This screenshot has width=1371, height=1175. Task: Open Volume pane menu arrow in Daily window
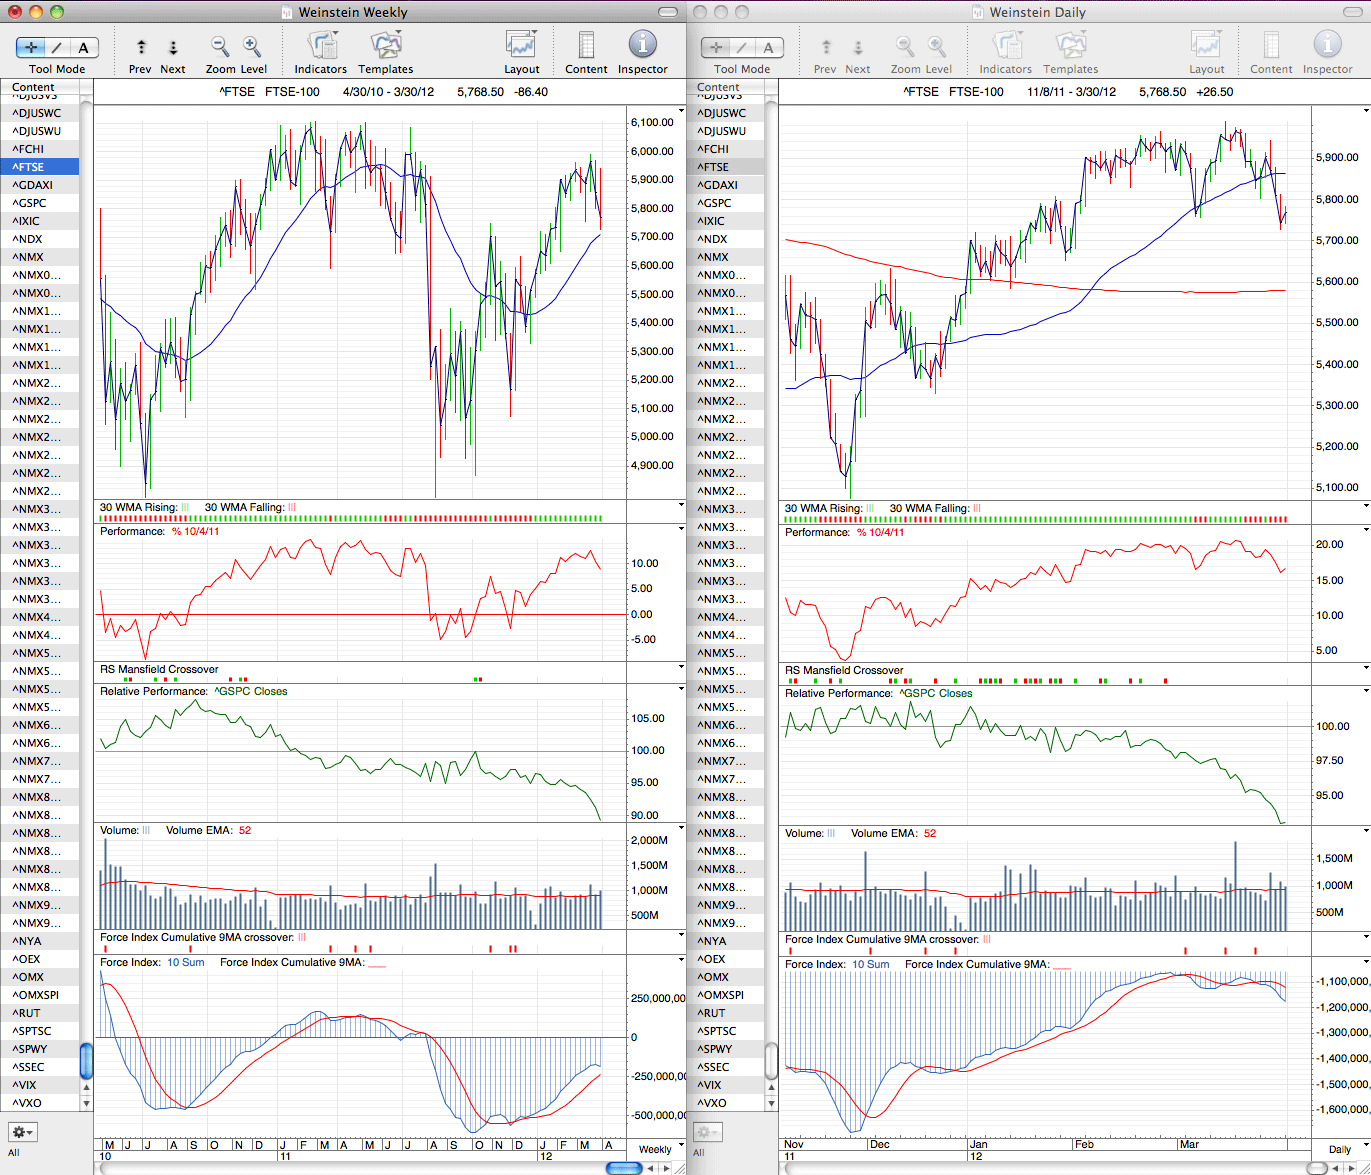pyautogui.click(x=1366, y=831)
